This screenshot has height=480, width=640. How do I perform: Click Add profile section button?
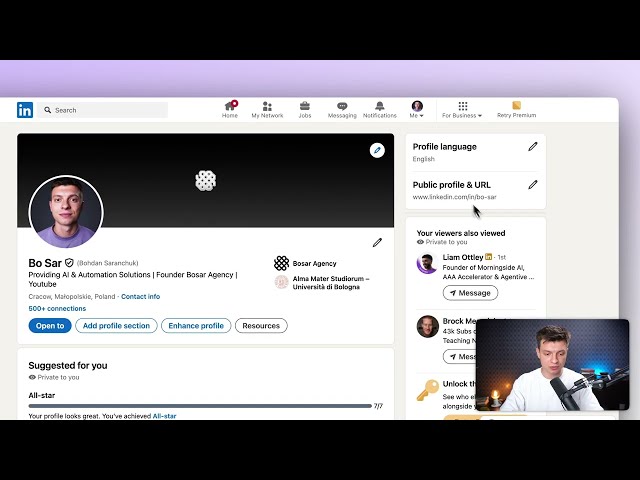pos(116,326)
